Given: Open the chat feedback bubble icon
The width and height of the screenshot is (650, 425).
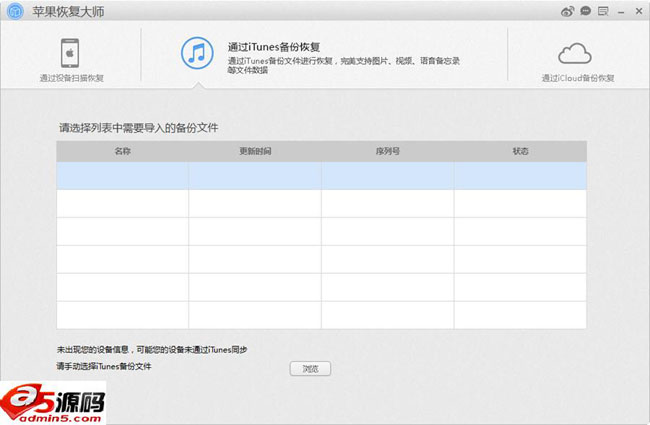Looking at the screenshot, I should 585,11.
